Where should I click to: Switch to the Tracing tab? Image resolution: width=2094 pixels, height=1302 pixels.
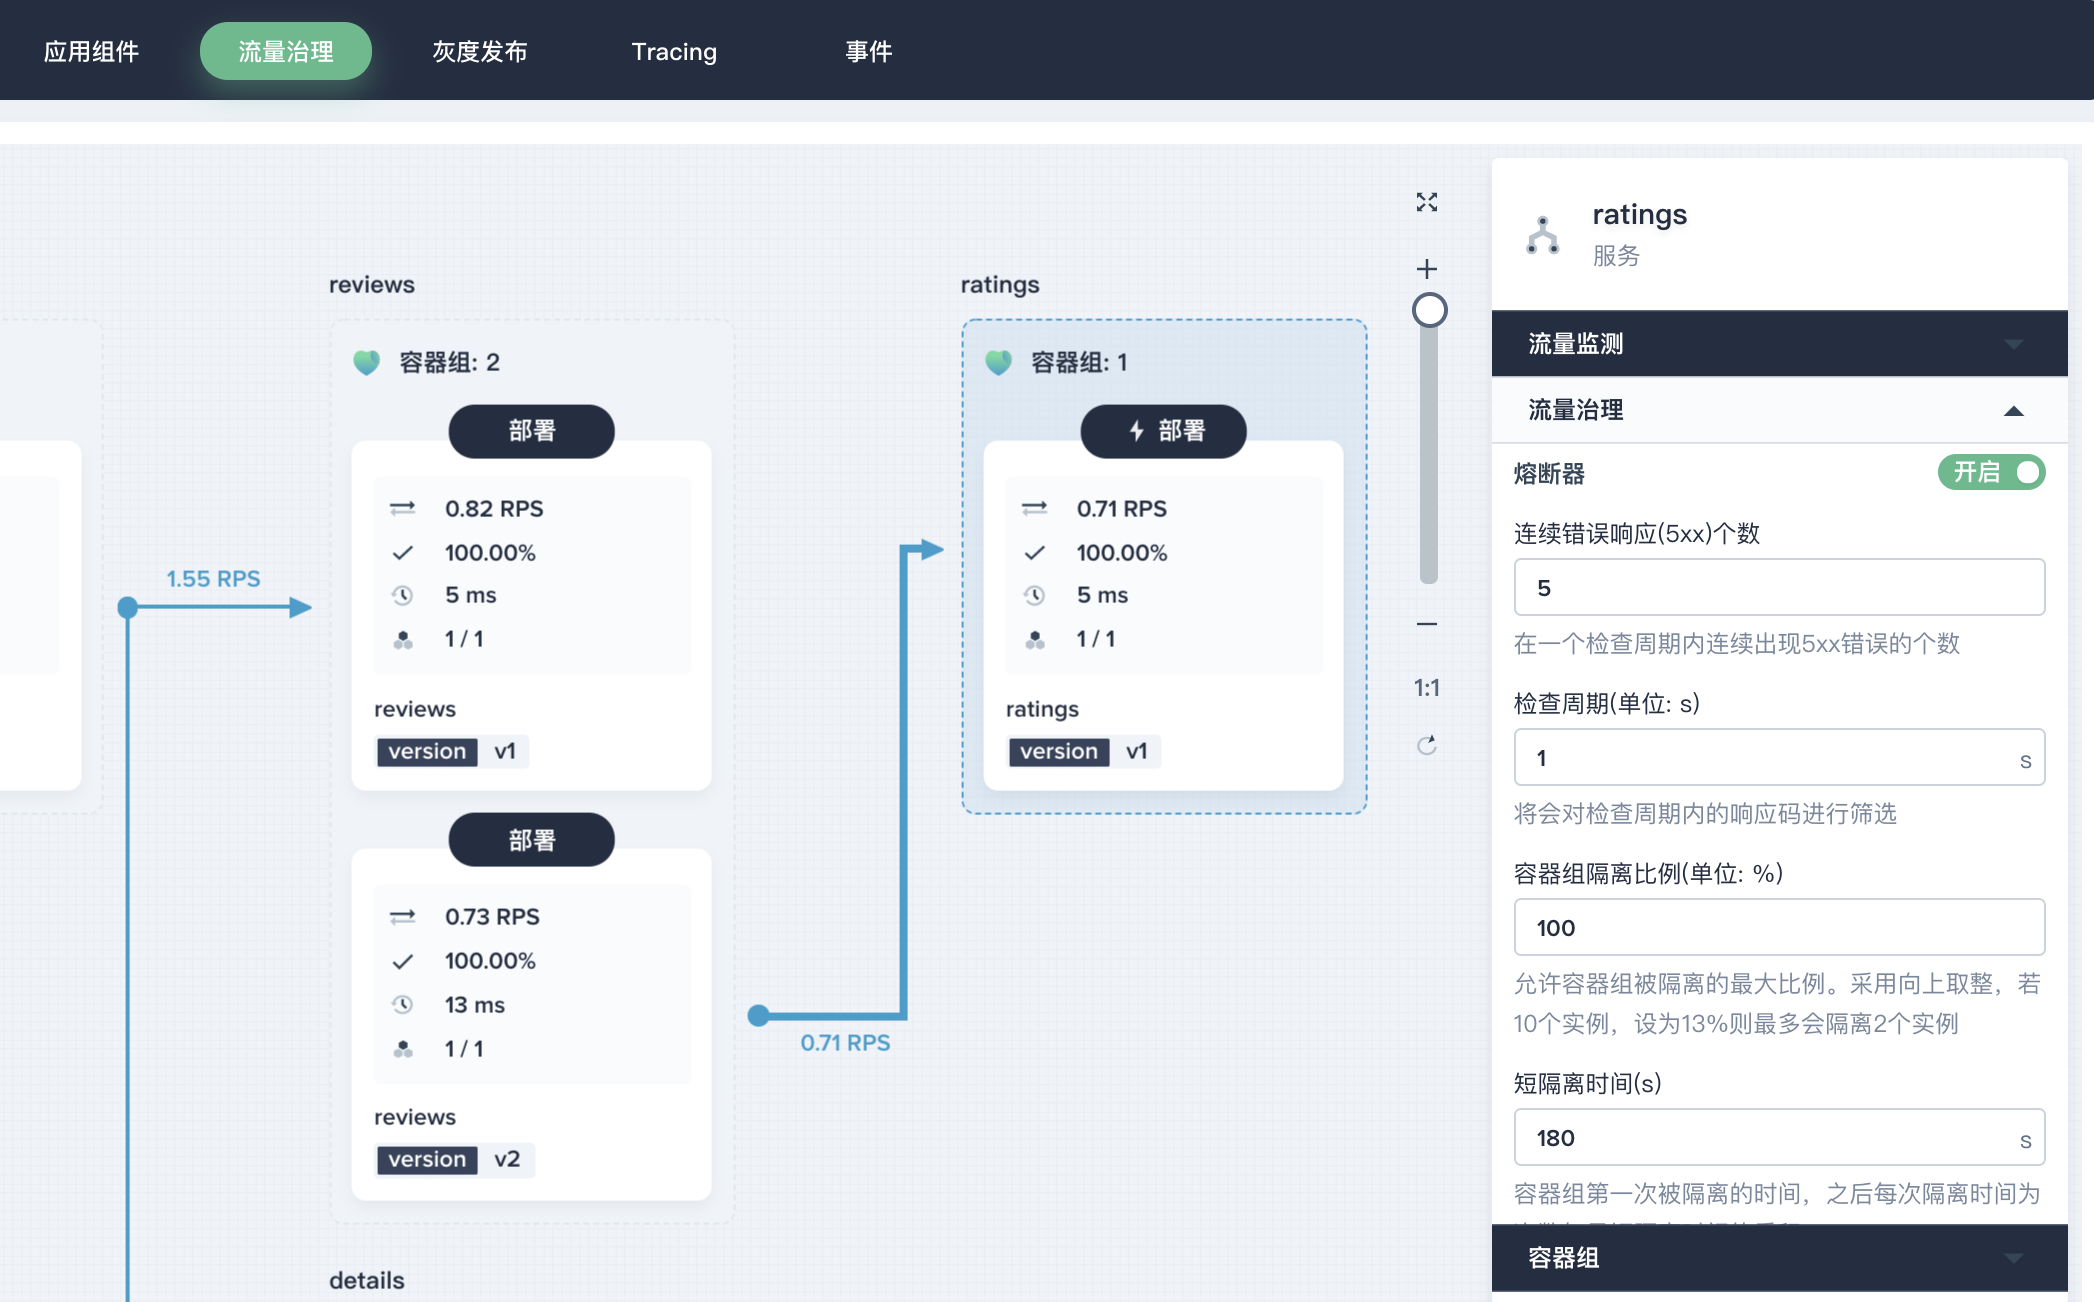(674, 51)
